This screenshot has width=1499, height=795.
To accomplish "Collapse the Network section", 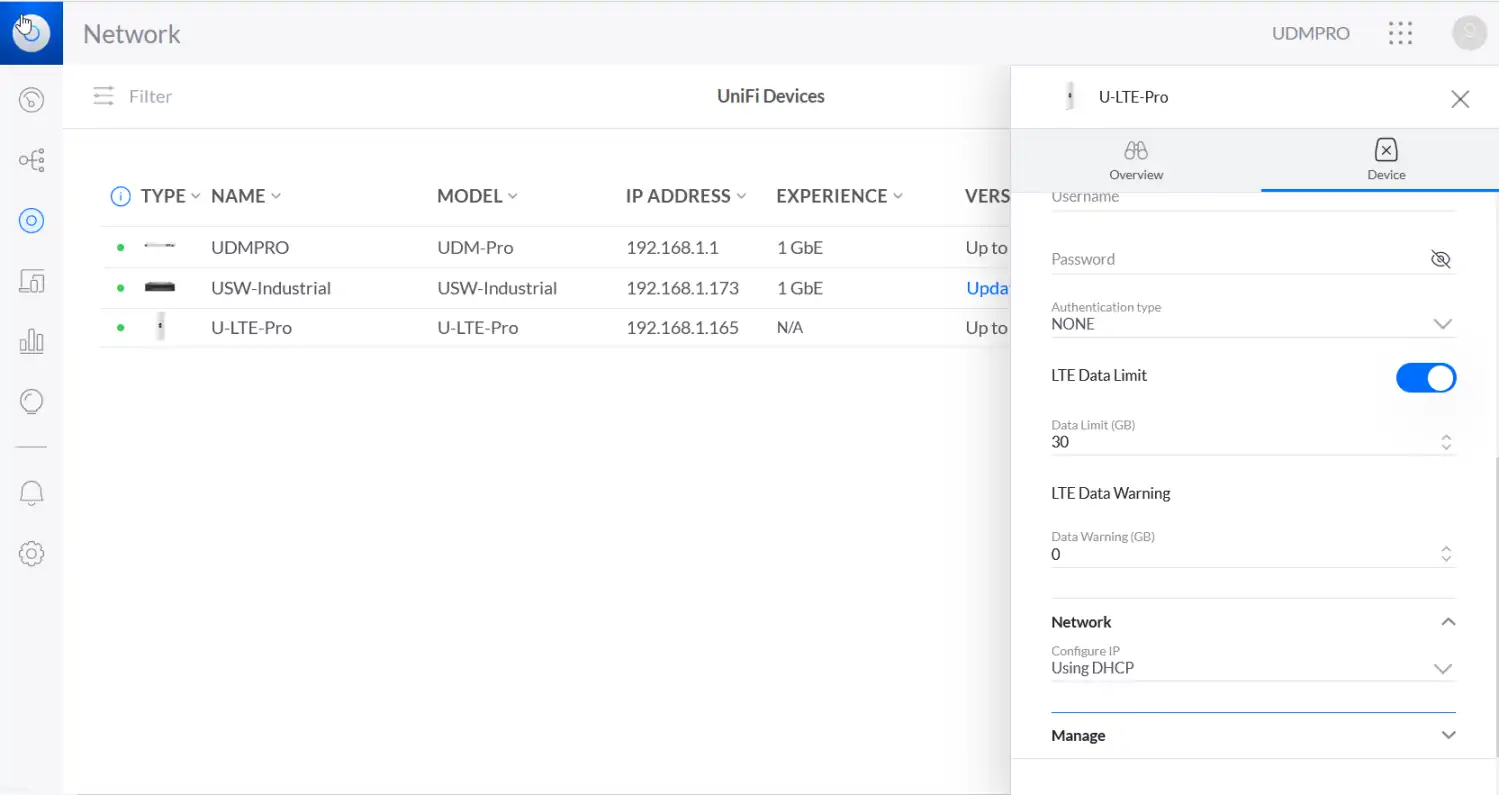I will [1447, 622].
